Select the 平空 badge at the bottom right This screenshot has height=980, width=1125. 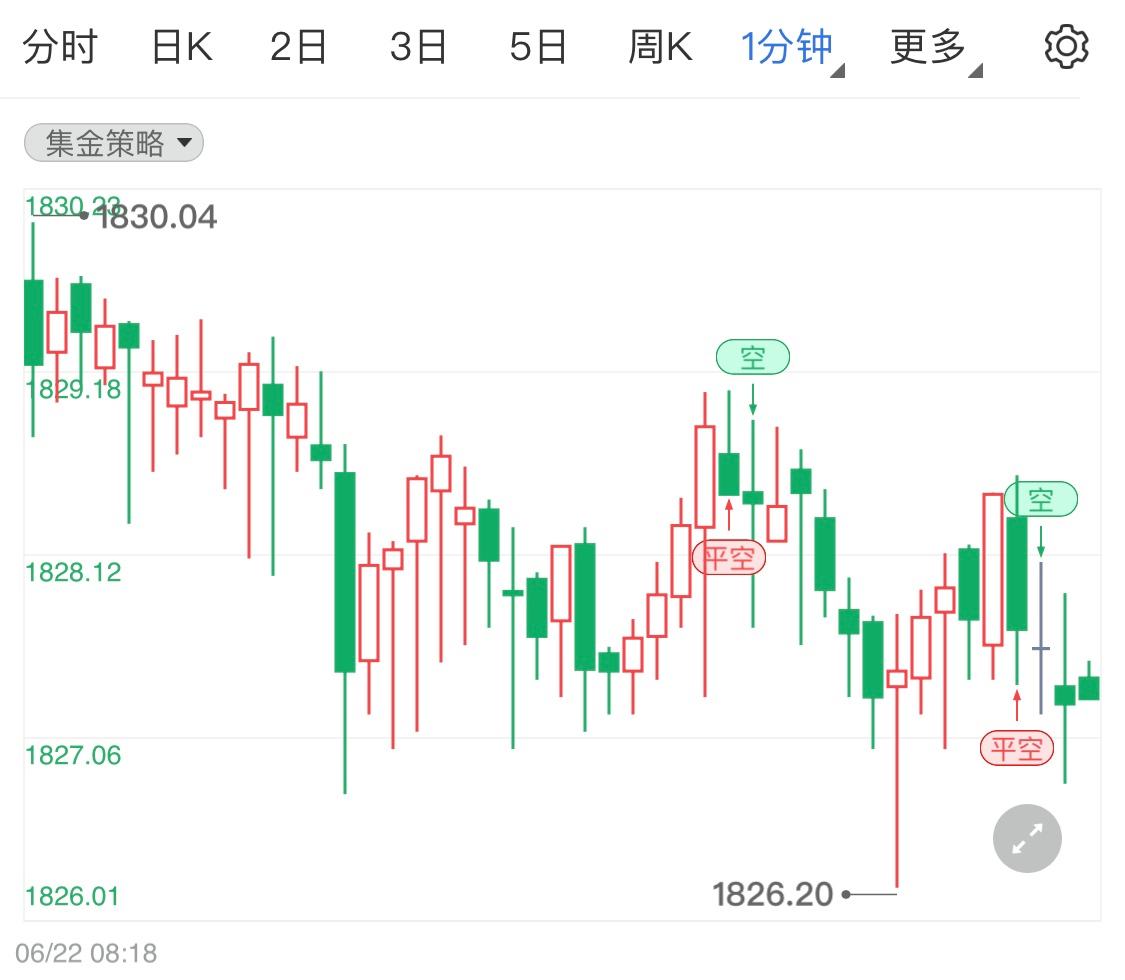click(1017, 747)
